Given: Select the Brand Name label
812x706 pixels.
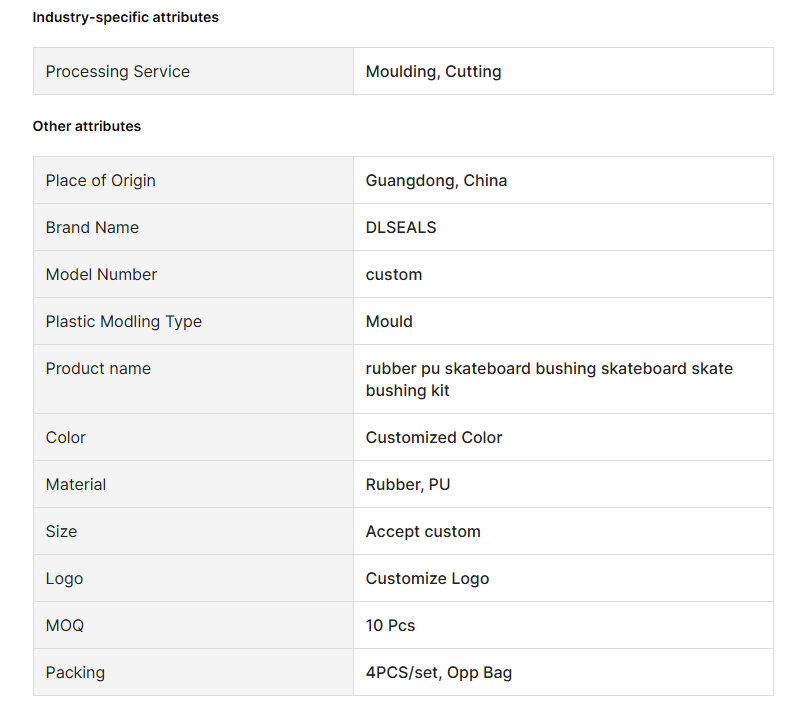Looking at the screenshot, I should coord(92,227).
